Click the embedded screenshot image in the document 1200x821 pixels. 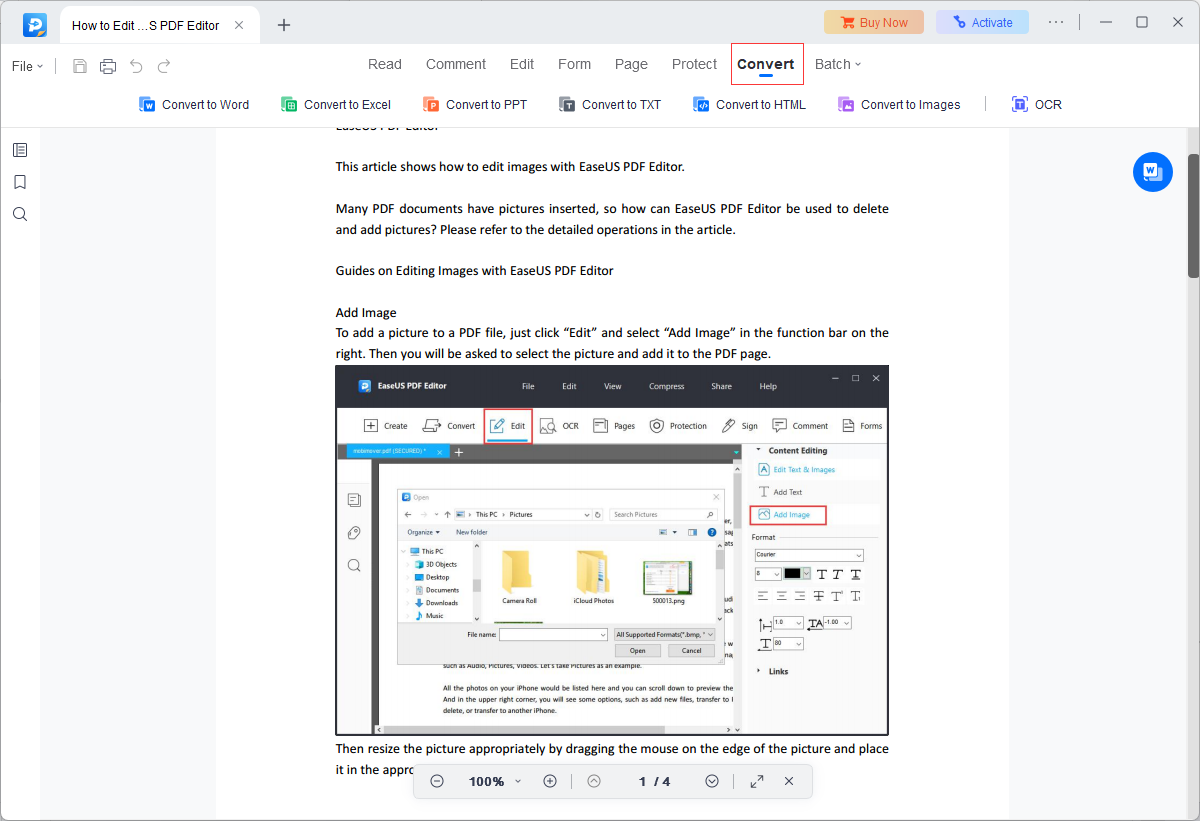(x=612, y=550)
